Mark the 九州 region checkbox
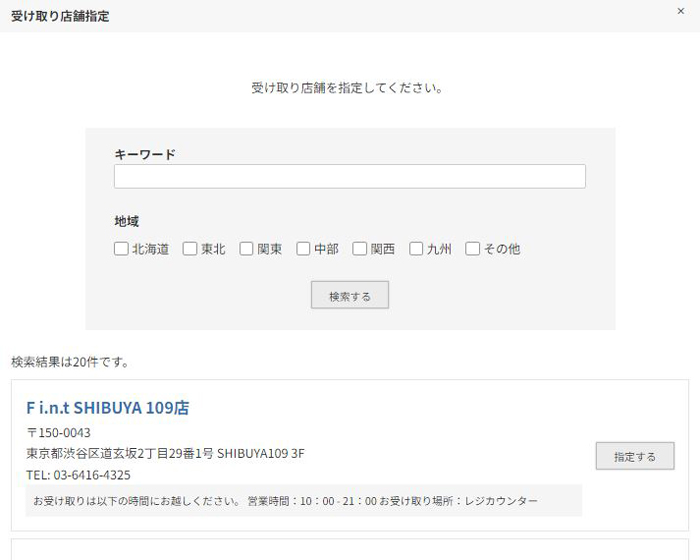 (416, 249)
